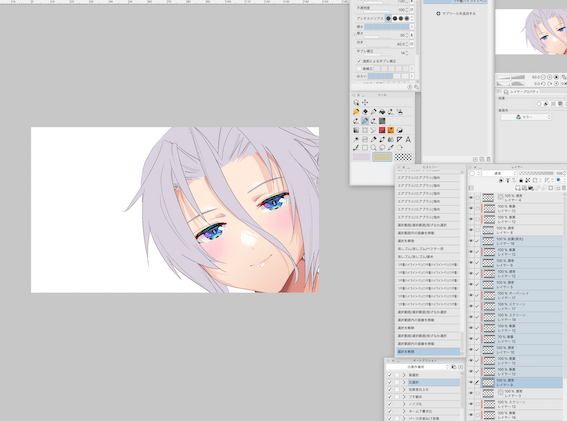Select the Auto Select magic wand tool
This screenshot has width=567, height=421.
tap(356, 139)
